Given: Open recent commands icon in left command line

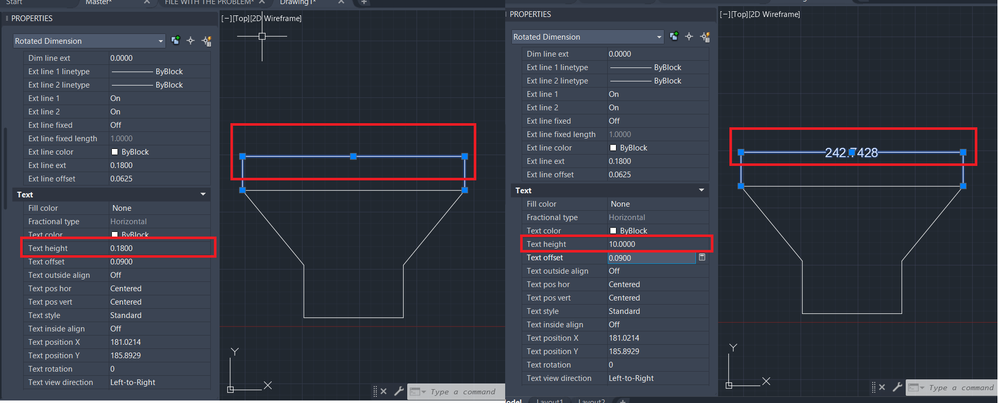Looking at the screenshot, I should (x=417, y=392).
